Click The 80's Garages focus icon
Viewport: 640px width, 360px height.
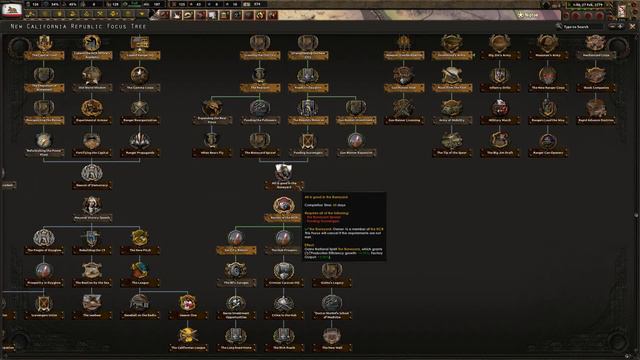[236, 270]
